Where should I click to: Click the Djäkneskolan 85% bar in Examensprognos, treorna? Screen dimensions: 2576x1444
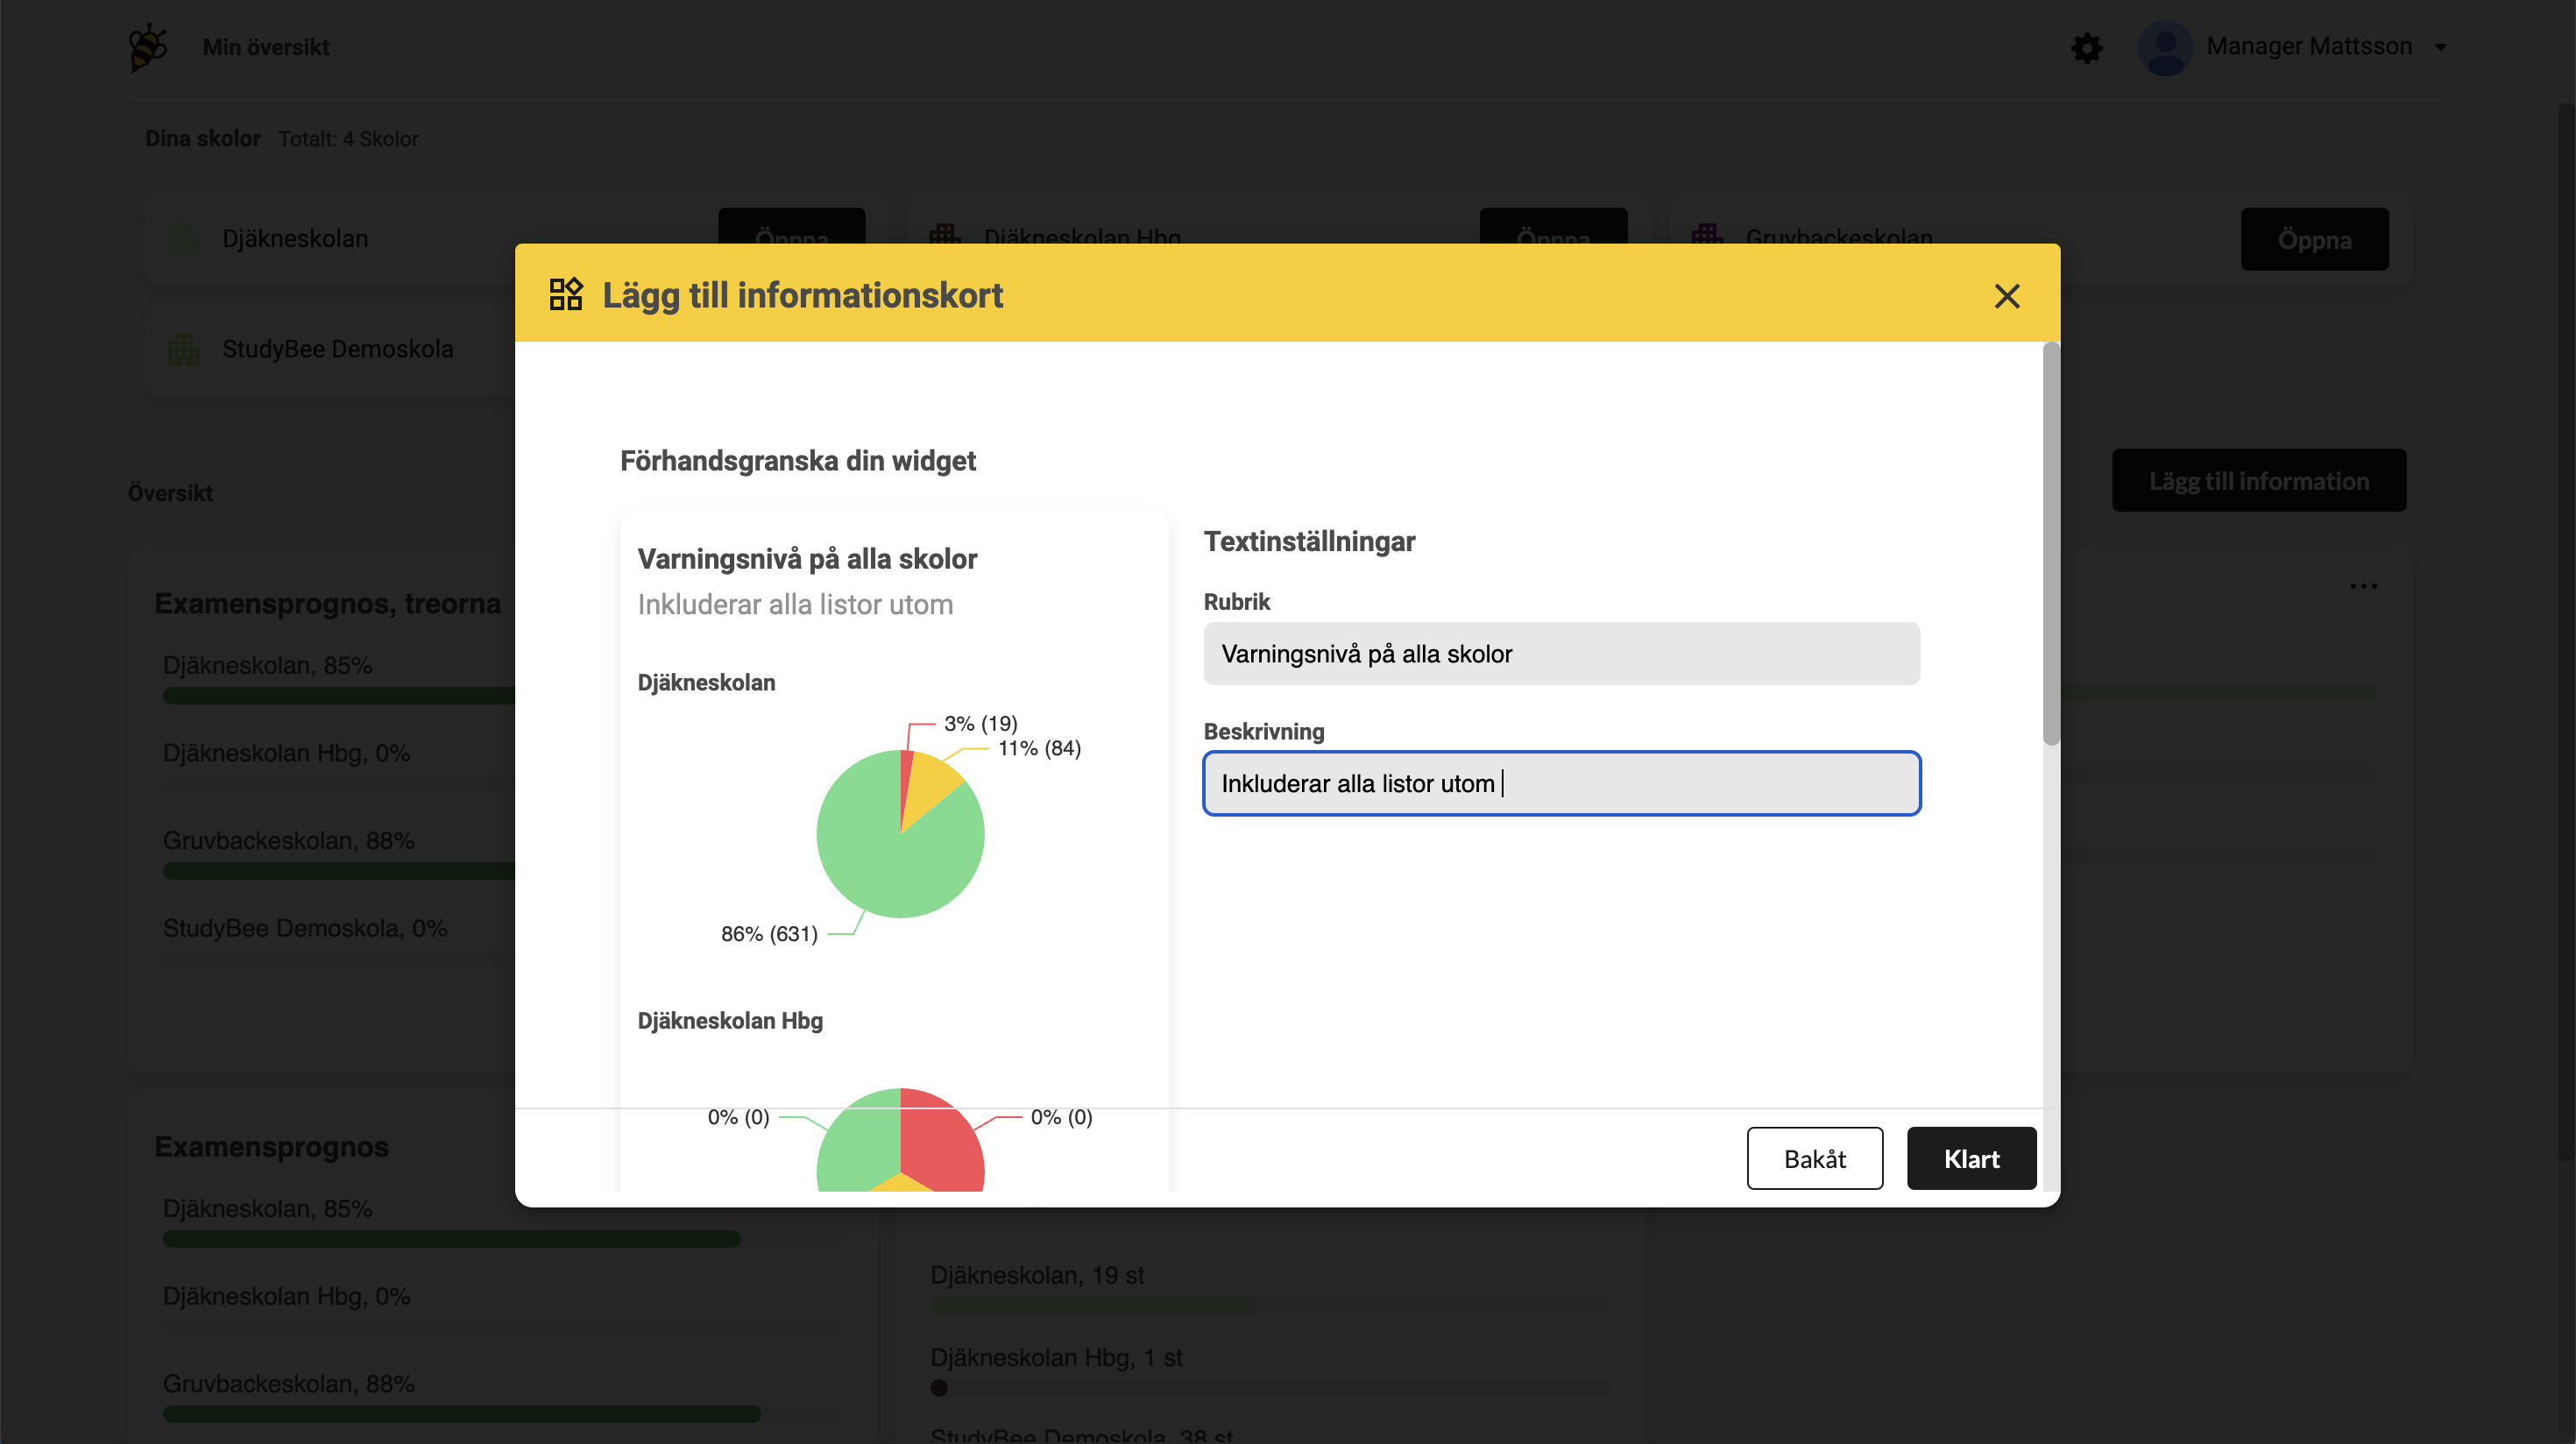tap(340, 695)
